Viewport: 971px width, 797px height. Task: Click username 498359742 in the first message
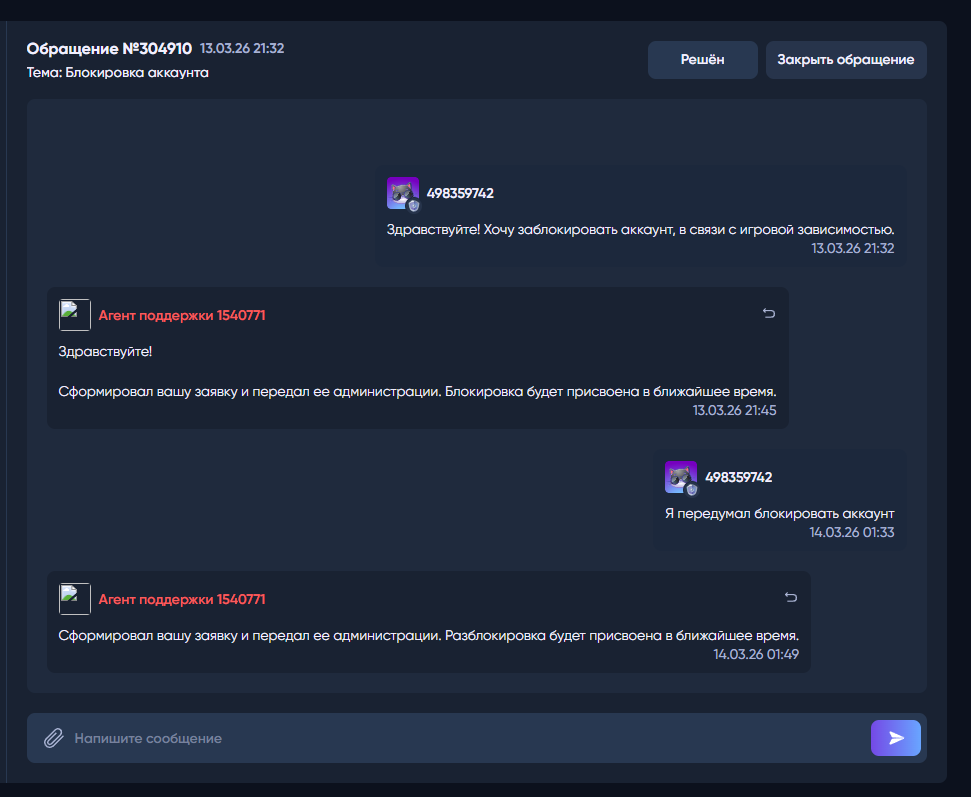coord(460,193)
